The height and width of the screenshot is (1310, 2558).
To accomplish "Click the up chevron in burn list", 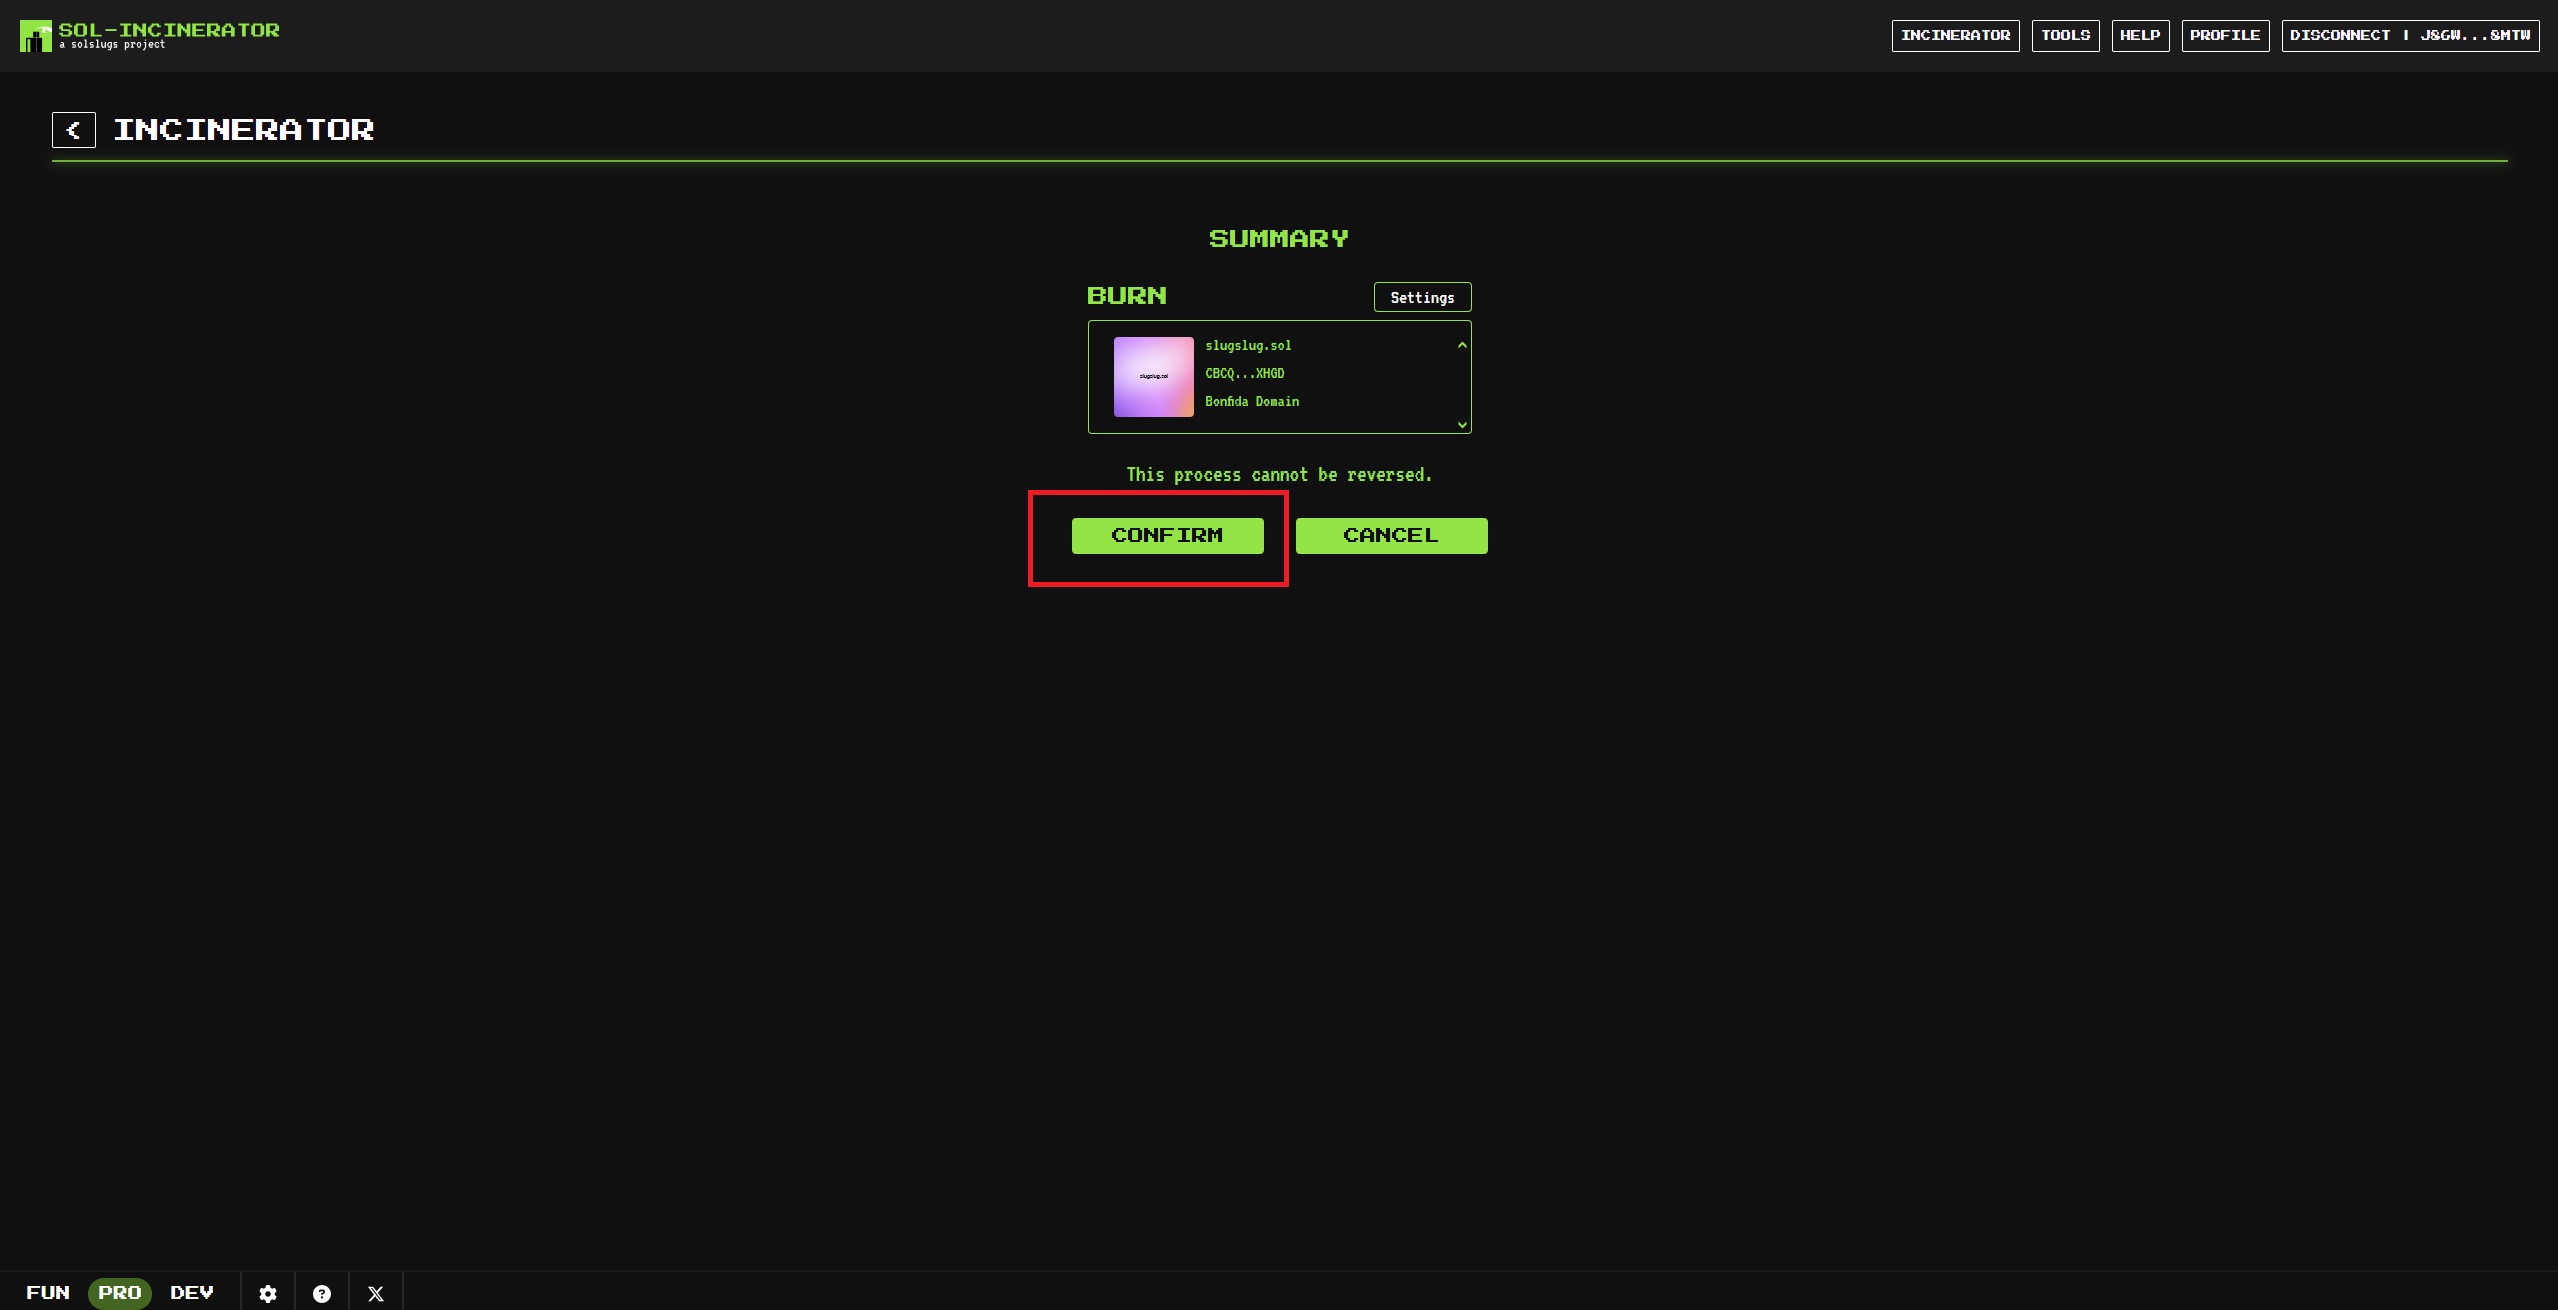I will click(1462, 345).
